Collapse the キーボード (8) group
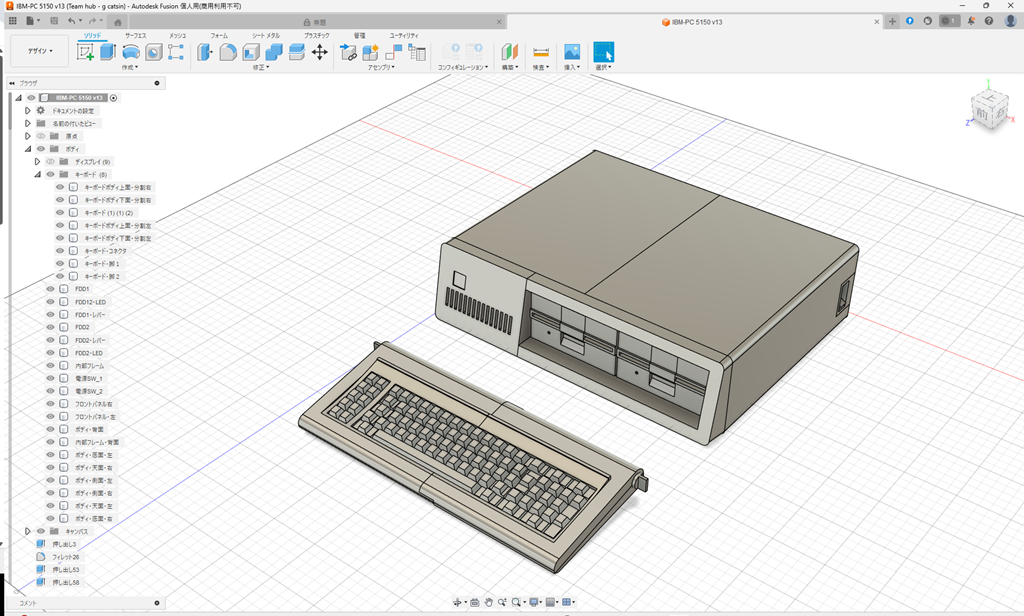 (36, 173)
